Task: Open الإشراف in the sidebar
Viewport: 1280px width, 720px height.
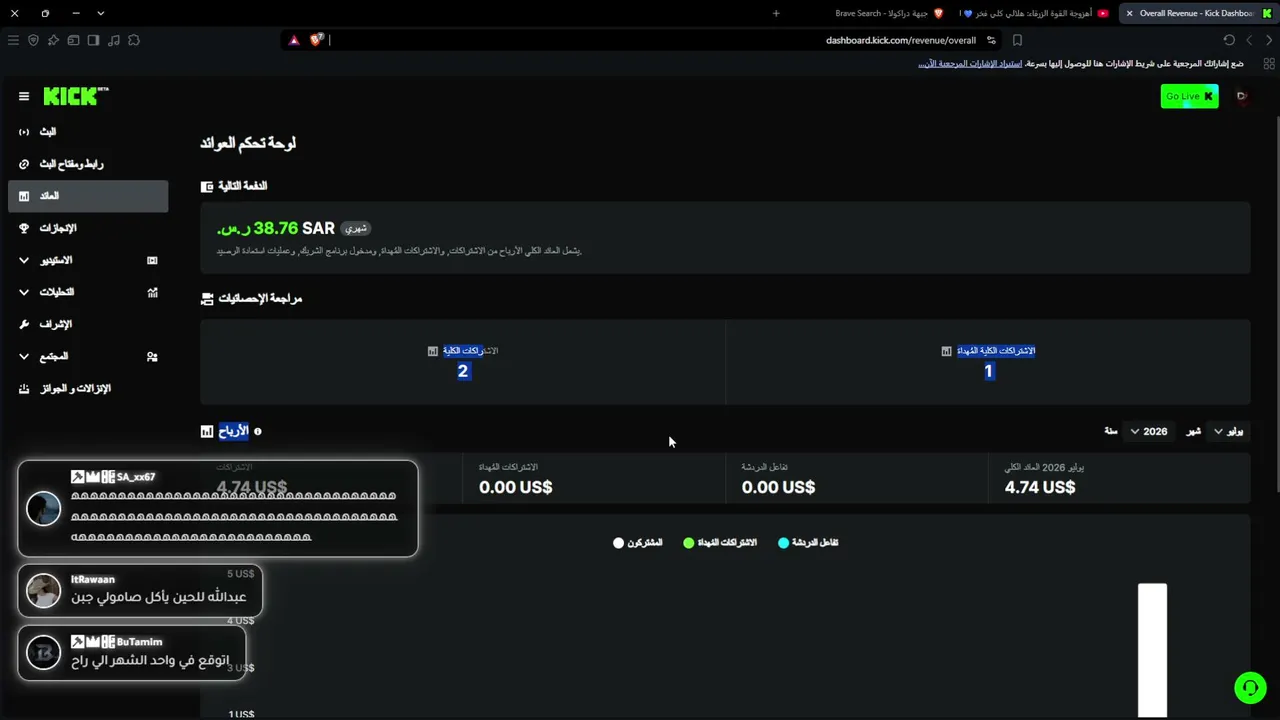Action: click(x=88, y=324)
